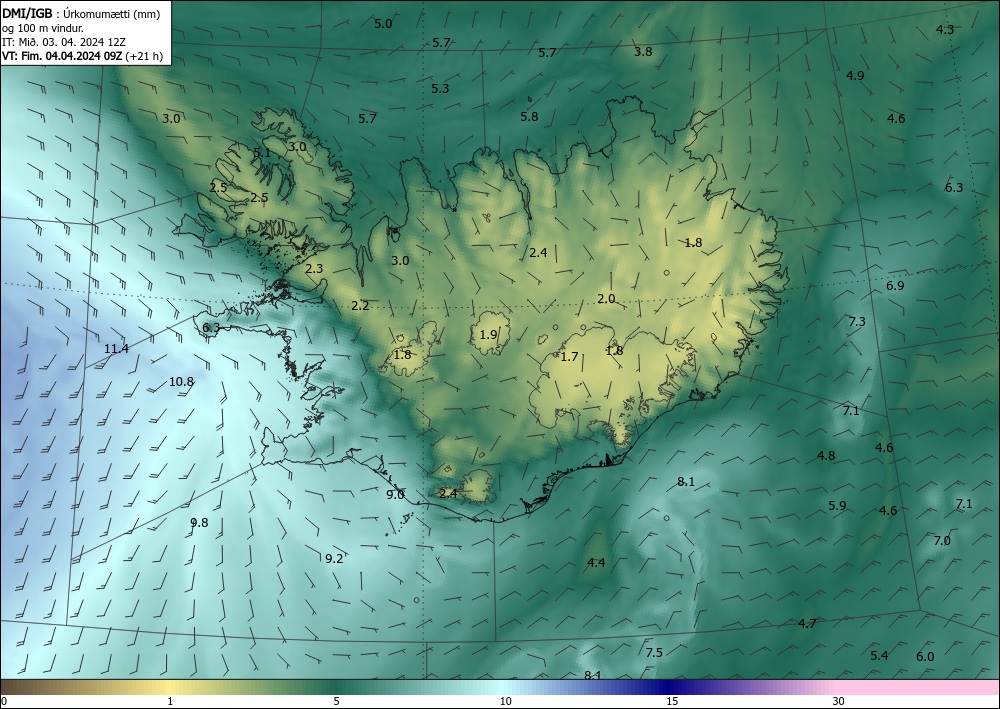Click the 5.4 value near the bottom right
The height and width of the screenshot is (709, 1000).
tap(879, 655)
